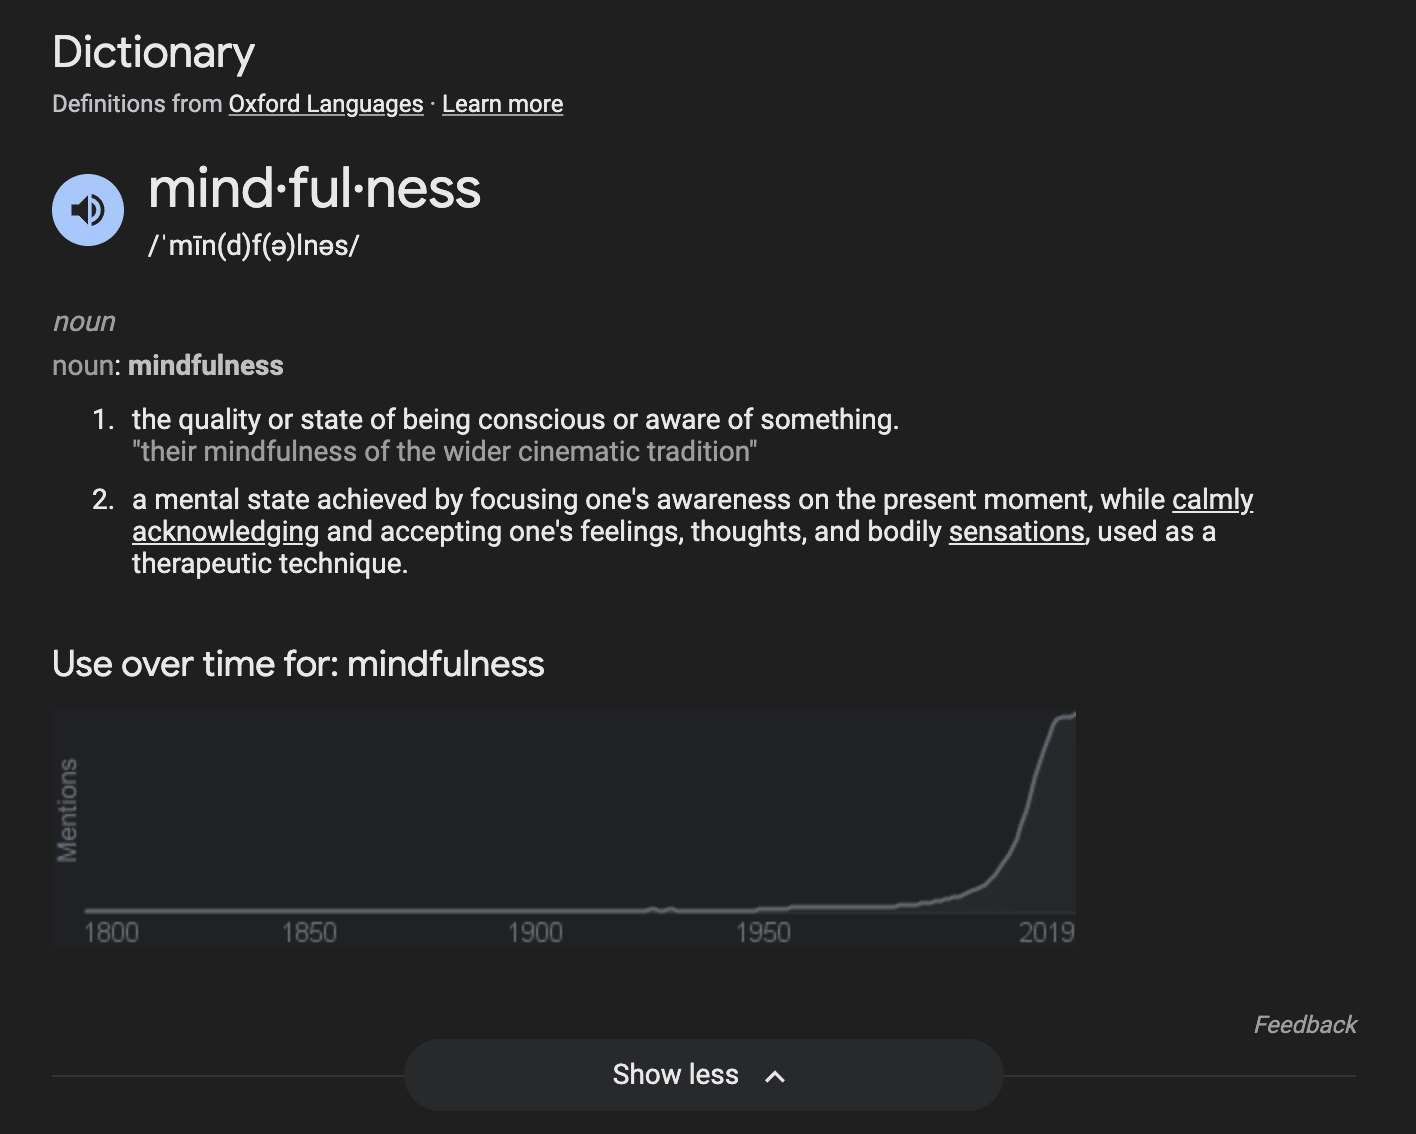Follow the 'calmly' word link

click(1212, 500)
